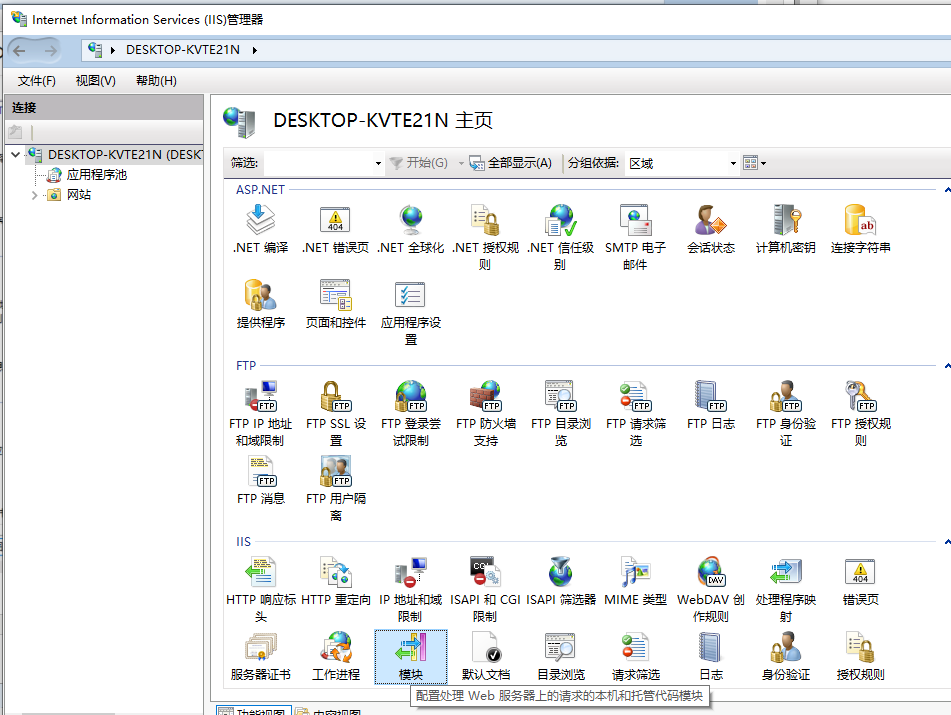Open FTP 身份验证 feature
The image size is (951, 715).
click(x=785, y=414)
